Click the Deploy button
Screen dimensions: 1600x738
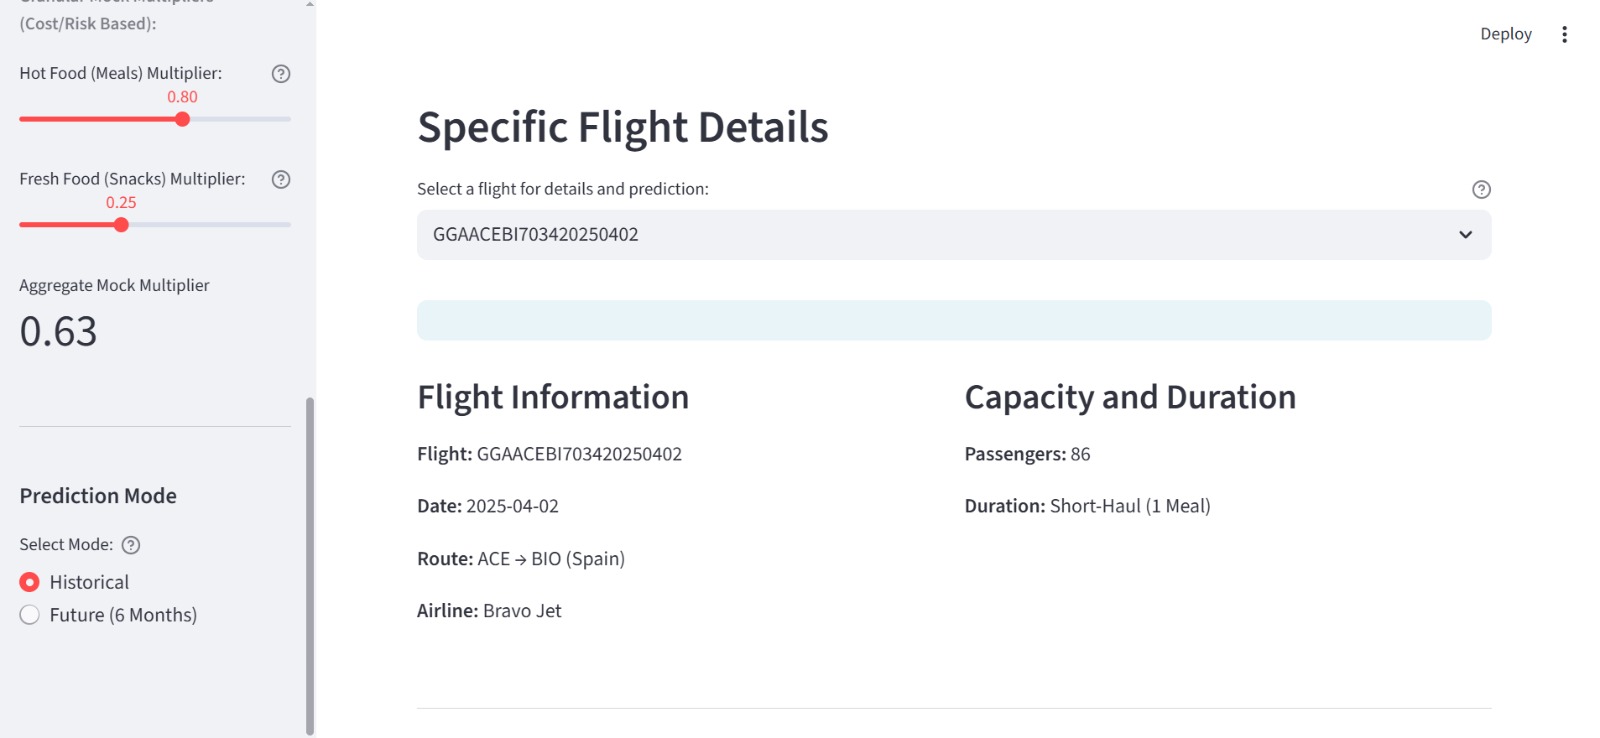click(x=1505, y=34)
